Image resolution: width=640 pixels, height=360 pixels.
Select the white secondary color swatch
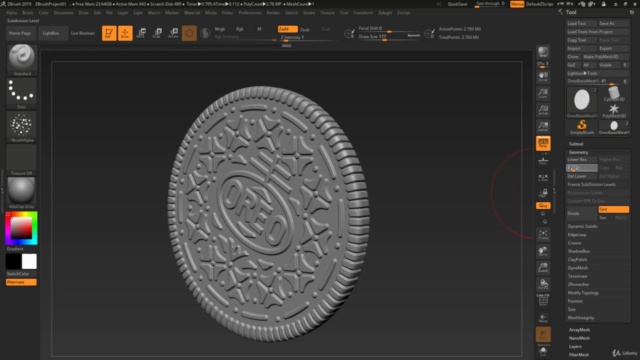pyautogui.click(x=29, y=261)
